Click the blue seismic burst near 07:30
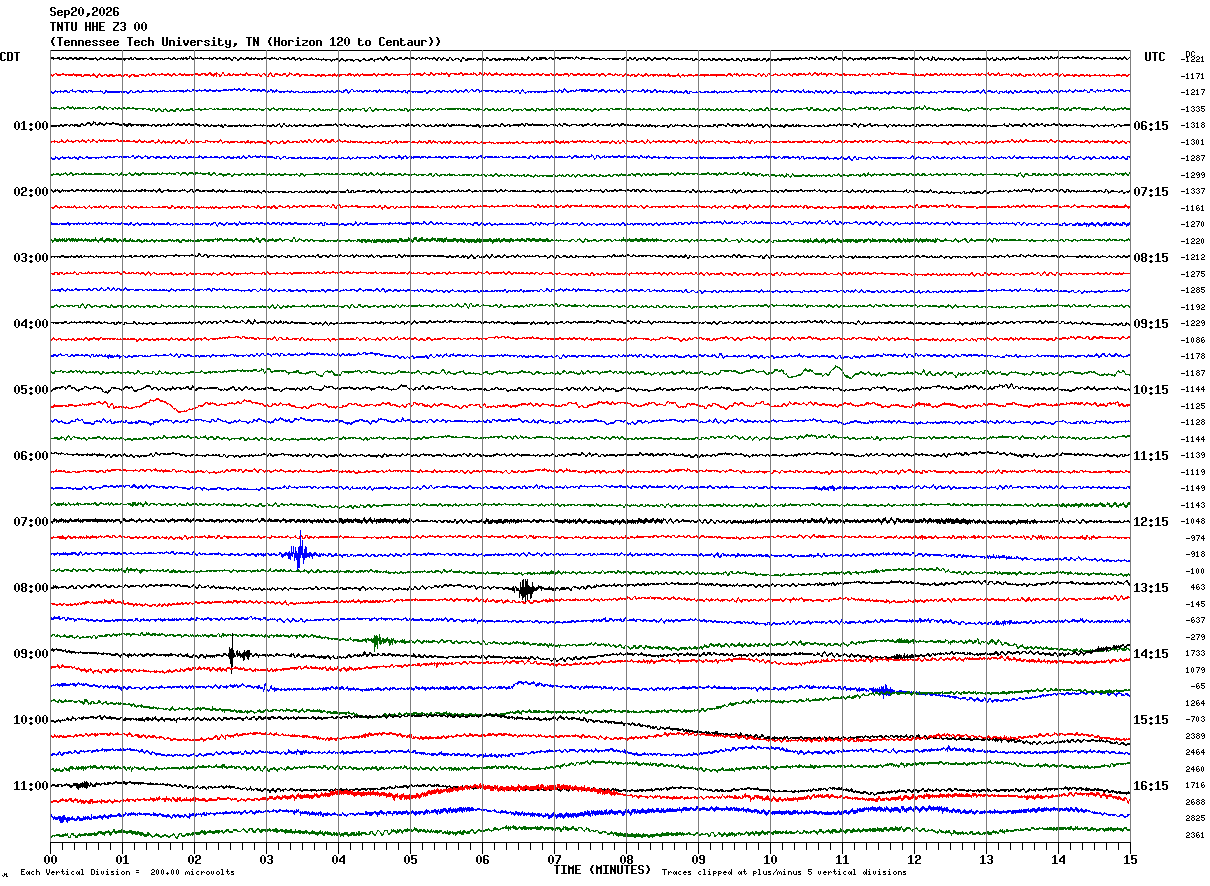 299,552
